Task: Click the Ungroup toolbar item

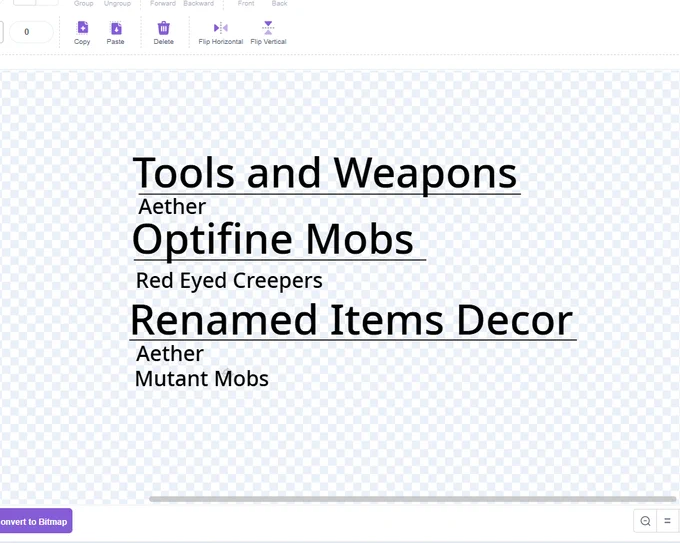Action: (x=117, y=3)
